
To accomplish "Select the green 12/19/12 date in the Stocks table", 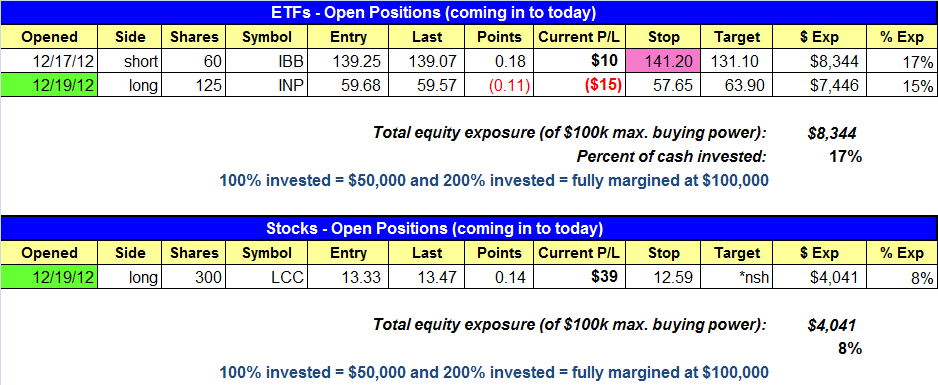I will pyautogui.click(x=49, y=277).
